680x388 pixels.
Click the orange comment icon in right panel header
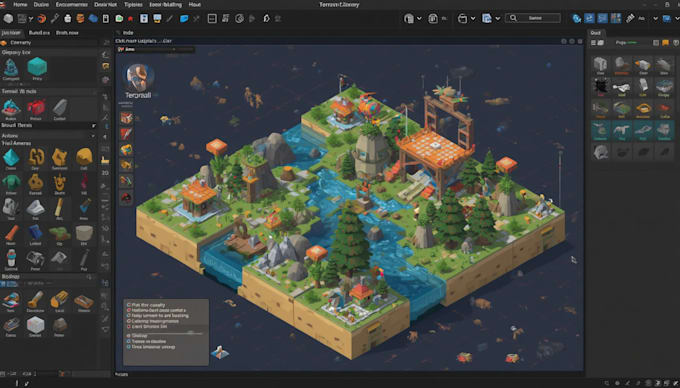665,43
